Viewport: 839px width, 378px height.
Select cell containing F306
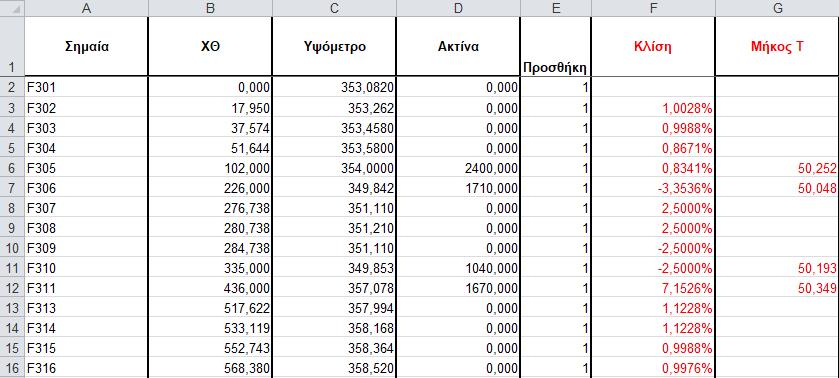86,188
